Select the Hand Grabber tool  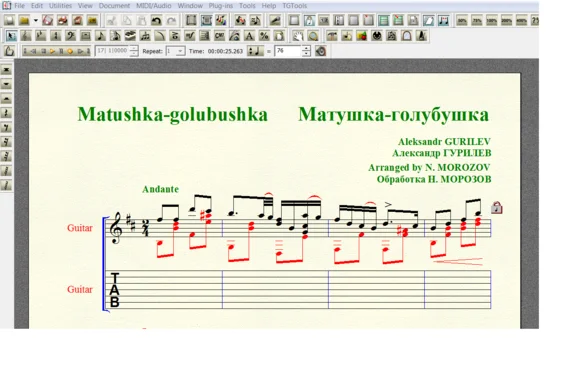(x=298, y=36)
